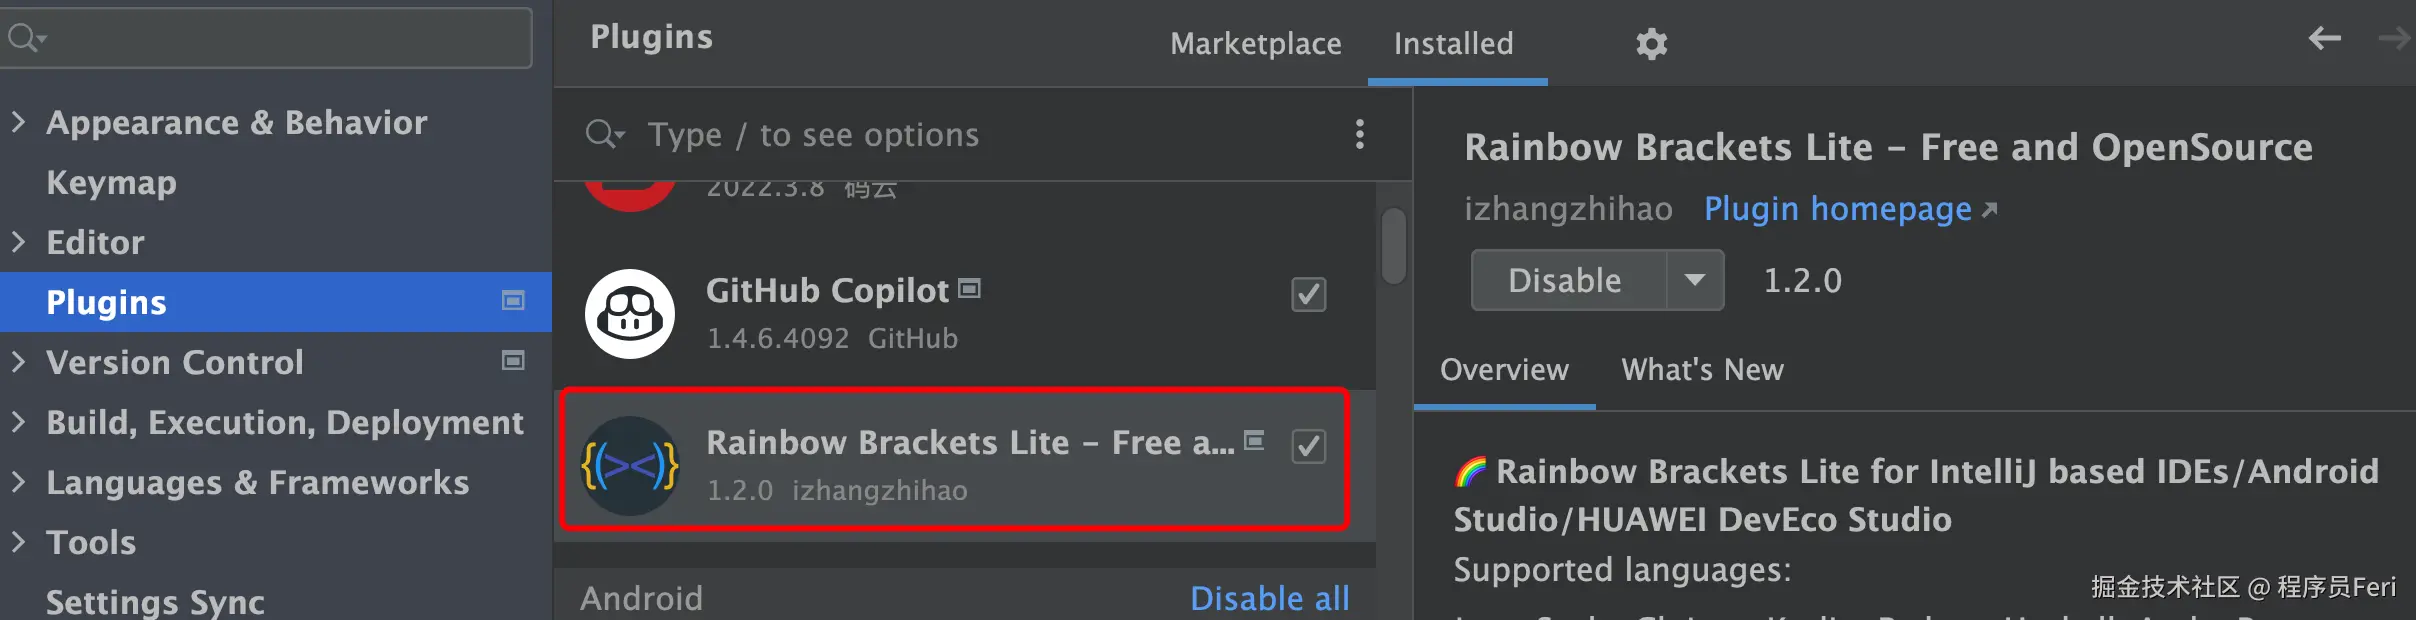Click the settings search magnifier icon
The width and height of the screenshot is (2416, 620).
pos(22,38)
